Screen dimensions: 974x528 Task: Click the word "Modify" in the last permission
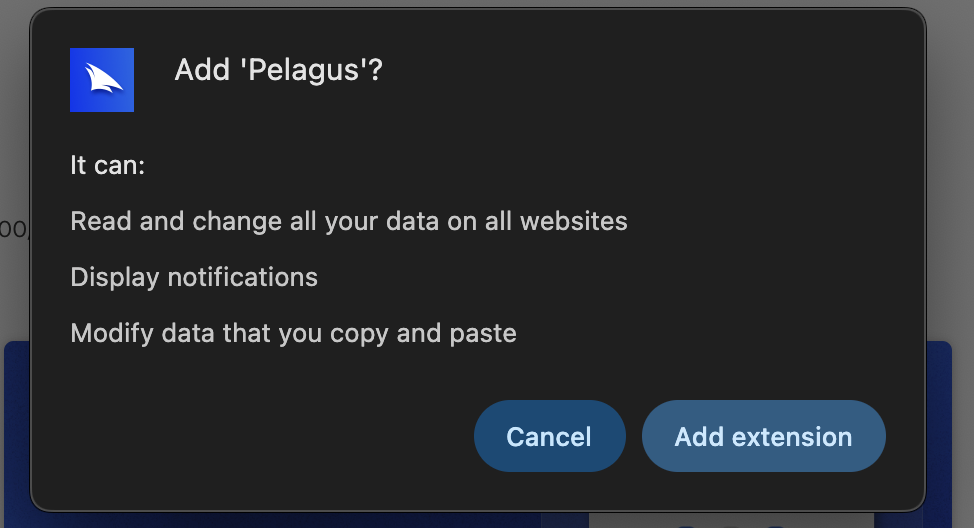[x=109, y=332]
